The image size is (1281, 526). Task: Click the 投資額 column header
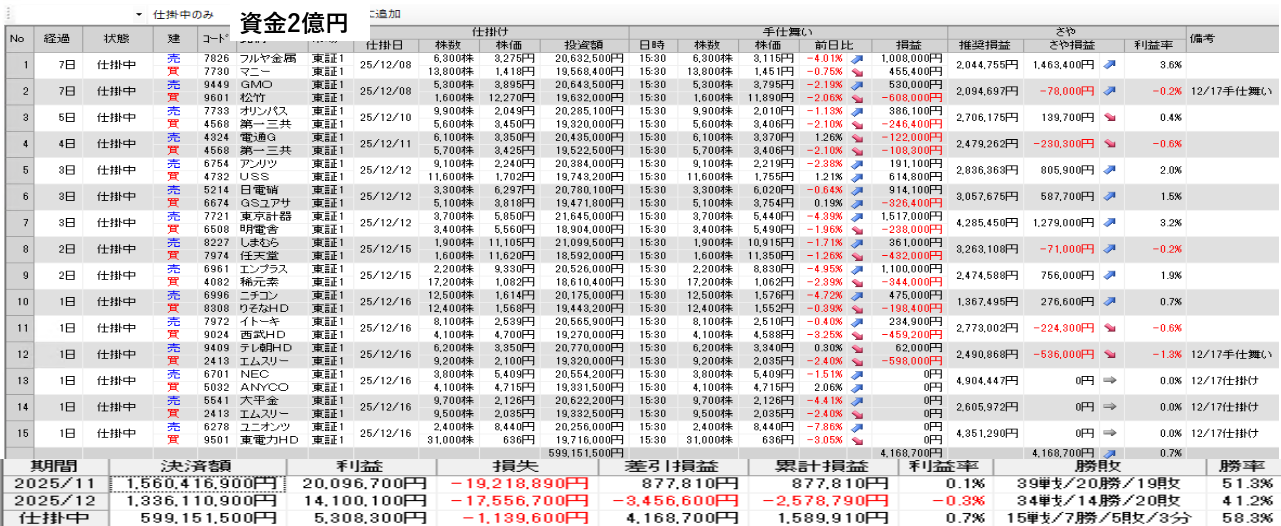(582, 46)
